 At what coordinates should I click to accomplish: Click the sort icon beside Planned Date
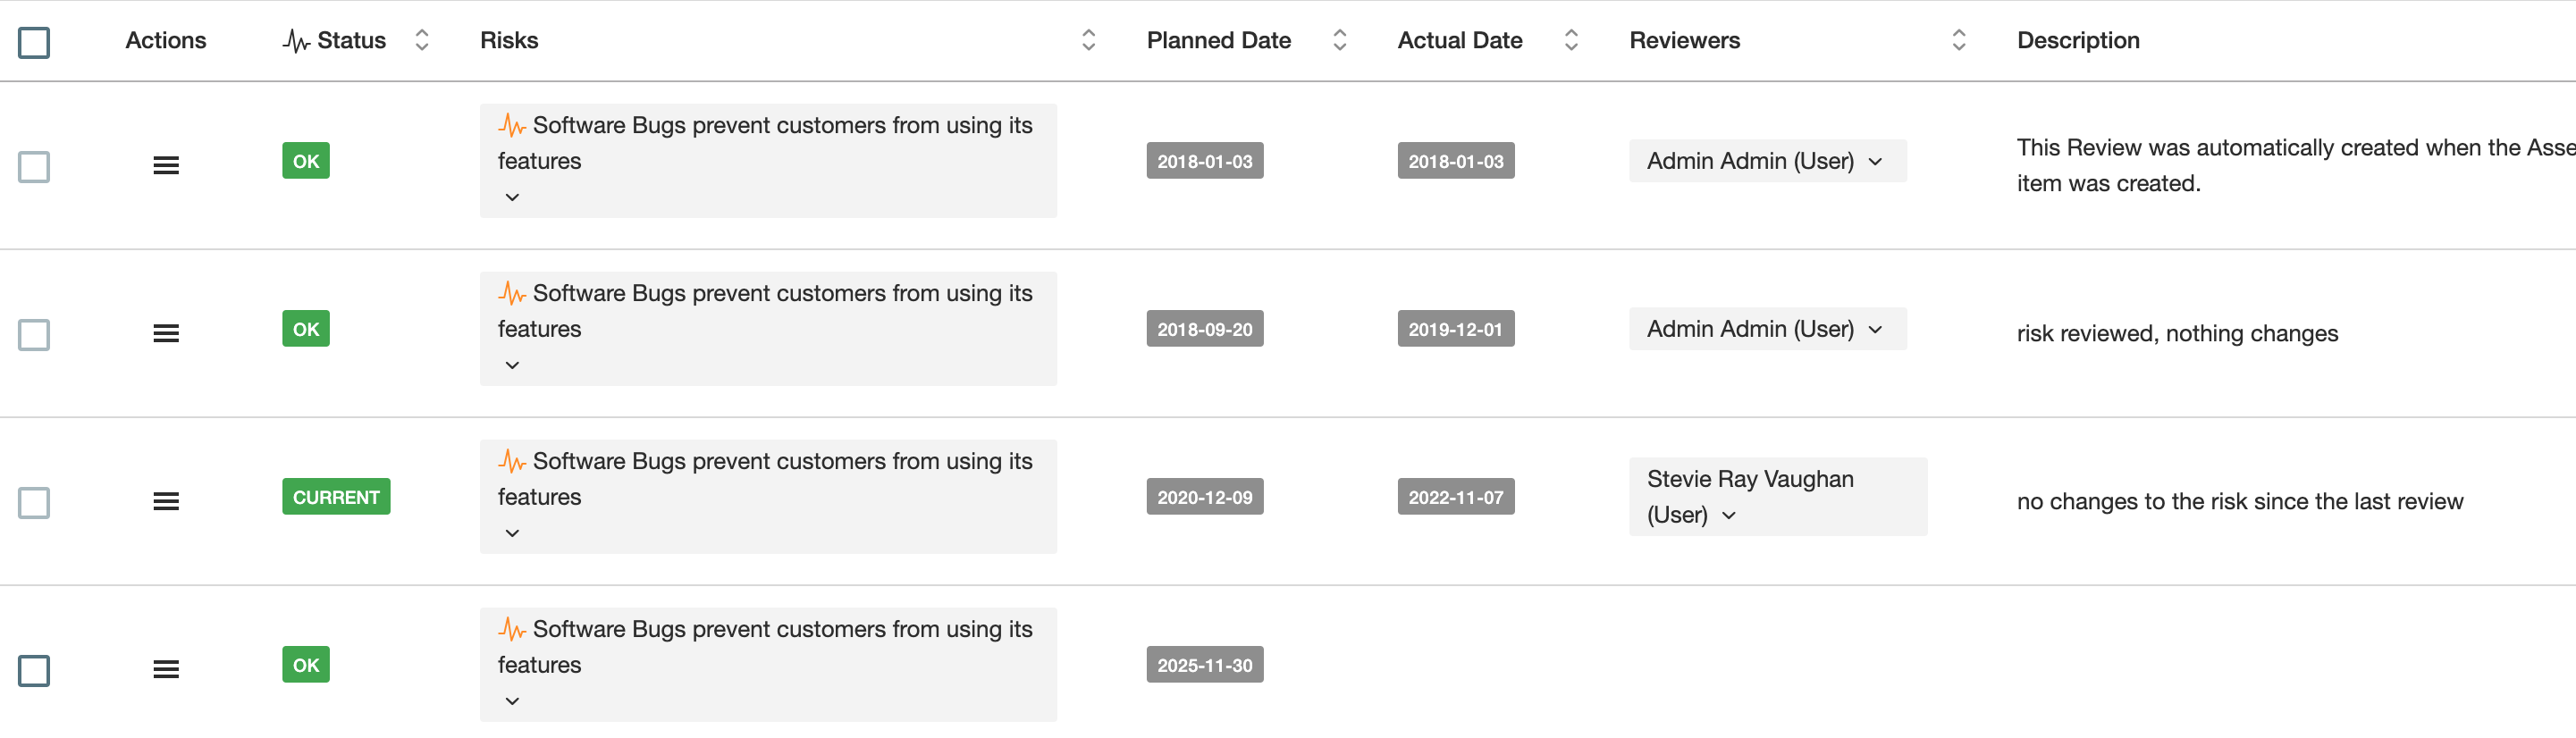(x=1339, y=40)
